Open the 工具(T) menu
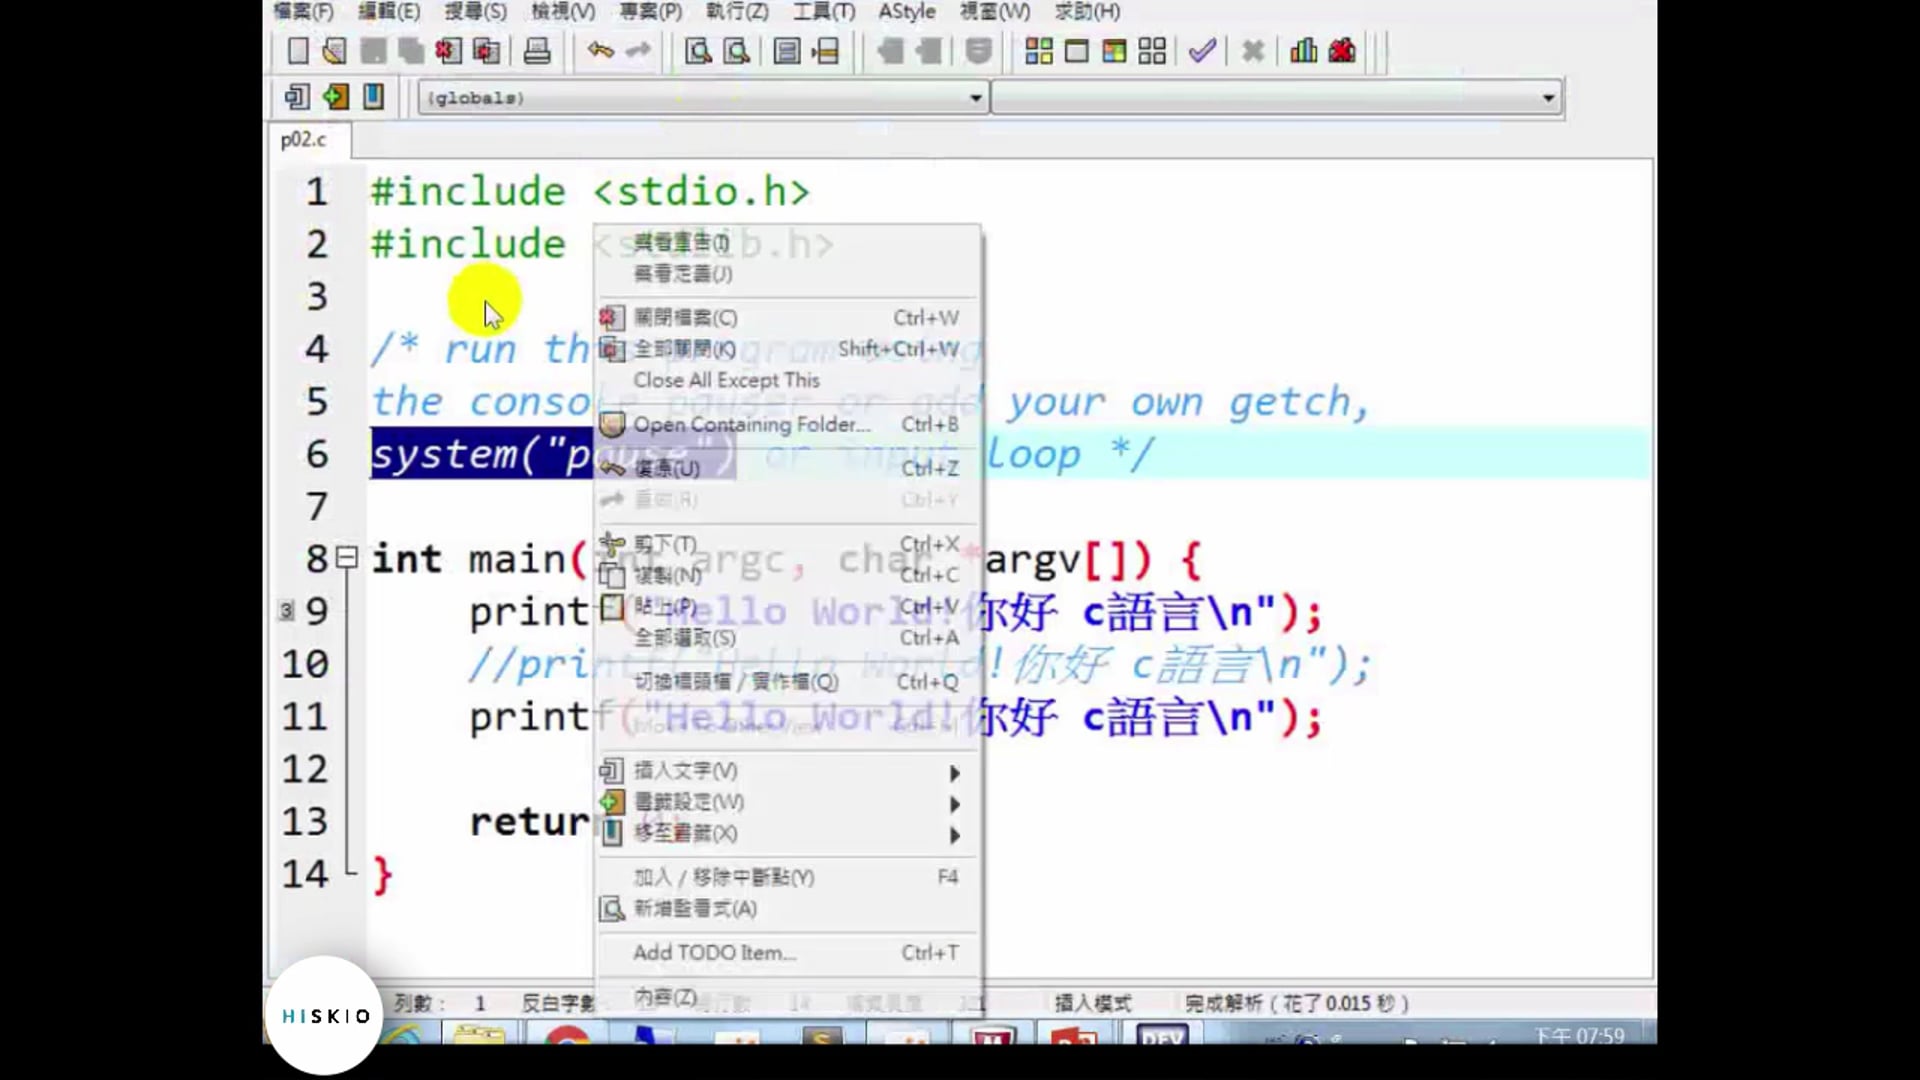This screenshot has width=1920, height=1080. 822,13
